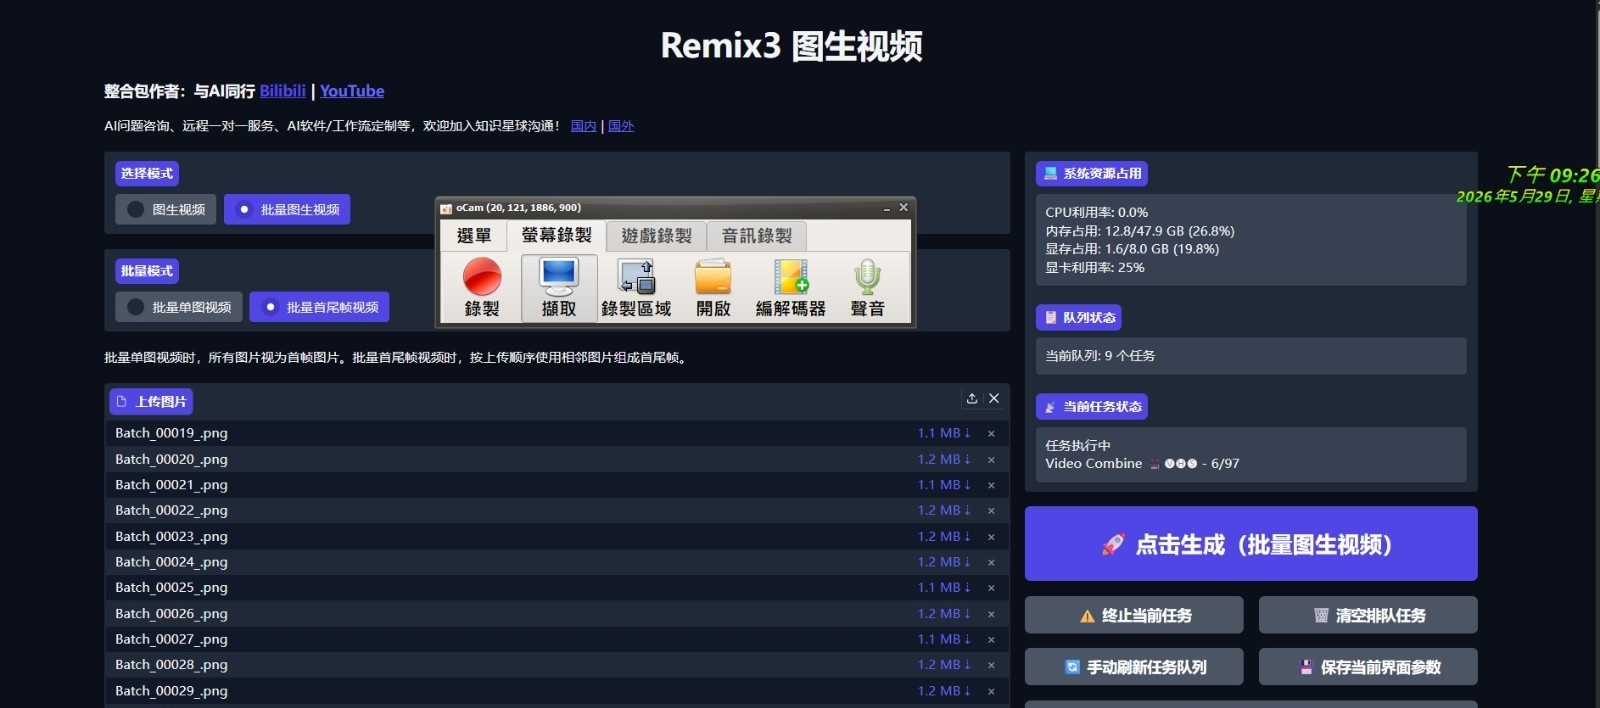Click the 保存当前界面参数 button
This screenshot has height=708, width=1600.
click(1368, 667)
